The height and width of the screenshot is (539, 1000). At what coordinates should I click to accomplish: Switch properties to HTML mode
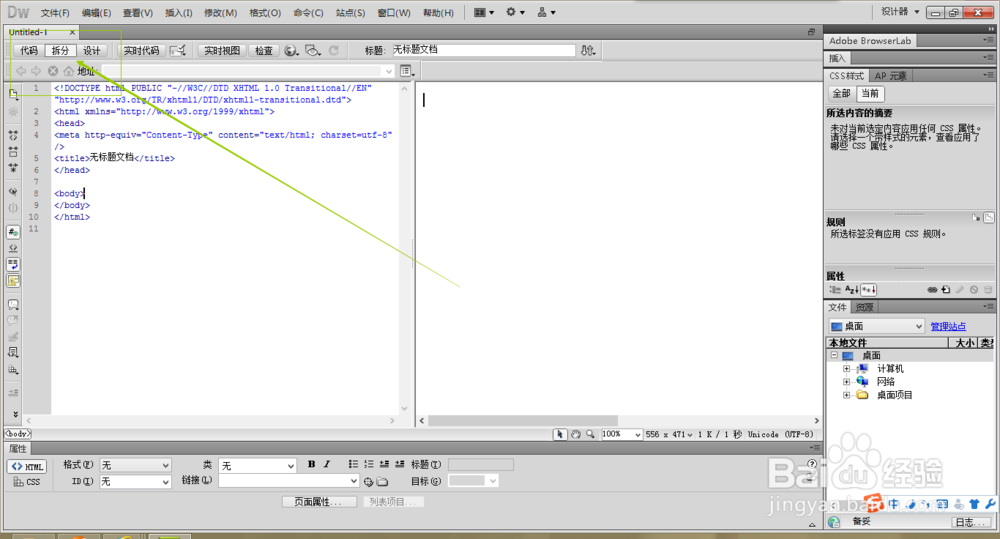coord(27,466)
